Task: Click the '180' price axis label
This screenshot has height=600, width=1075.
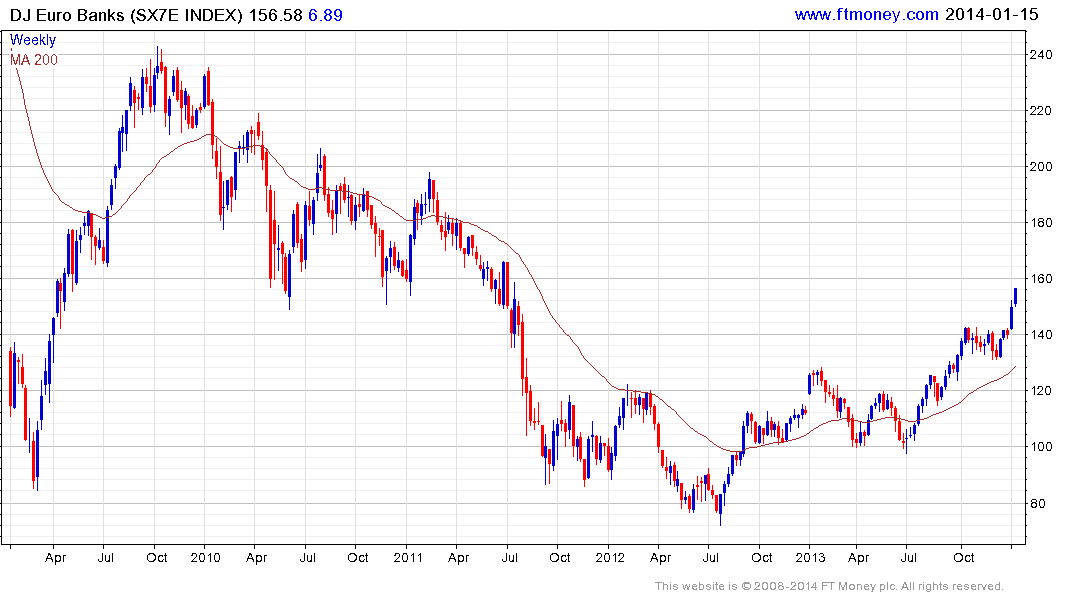Action: [1041, 223]
